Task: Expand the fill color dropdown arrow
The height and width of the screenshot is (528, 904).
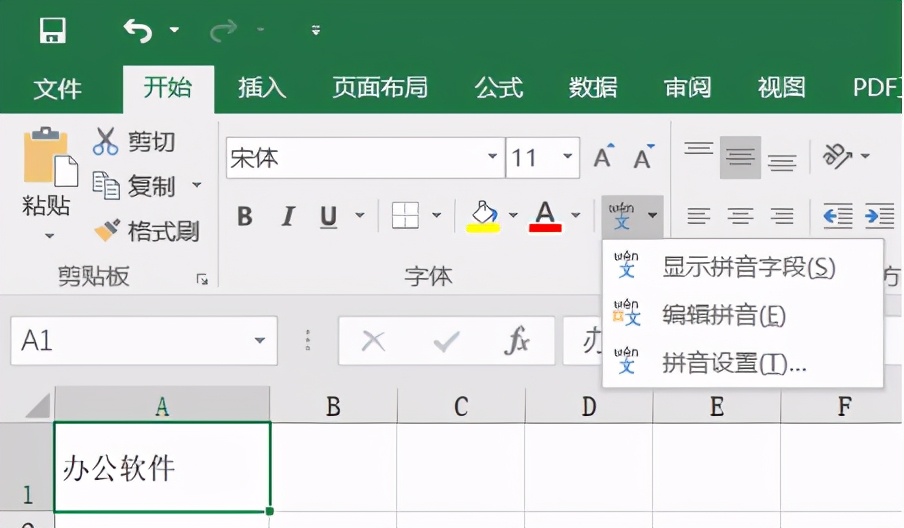Action: tap(513, 216)
